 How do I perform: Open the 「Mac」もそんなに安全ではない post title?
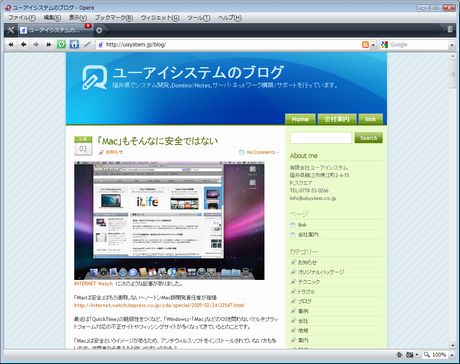coord(157,141)
